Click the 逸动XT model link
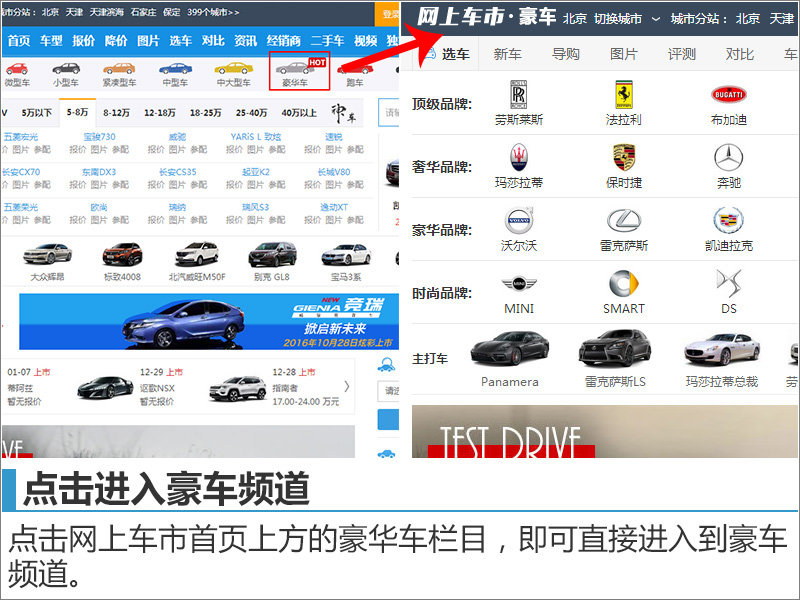 coord(334,207)
